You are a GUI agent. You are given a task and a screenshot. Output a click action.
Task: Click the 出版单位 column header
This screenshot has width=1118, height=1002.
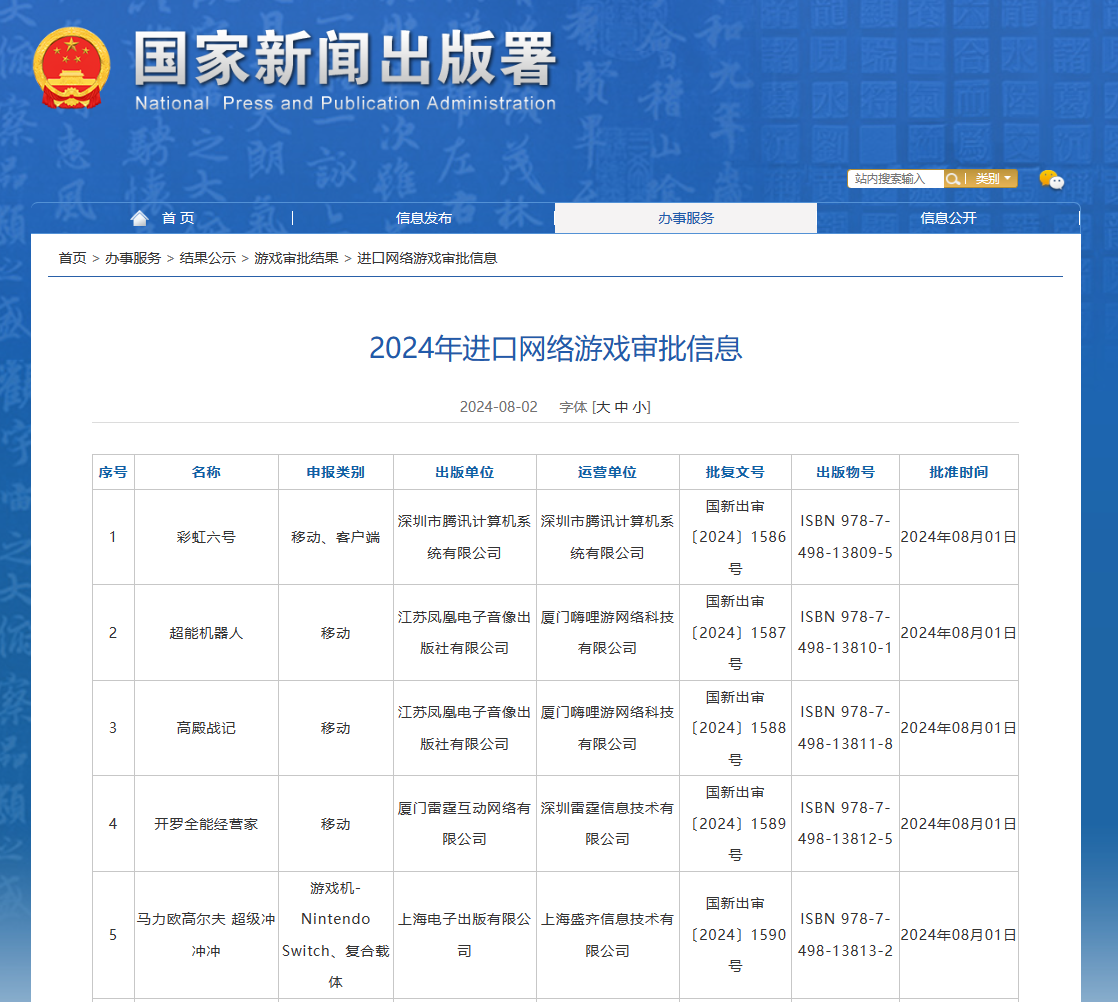point(464,472)
